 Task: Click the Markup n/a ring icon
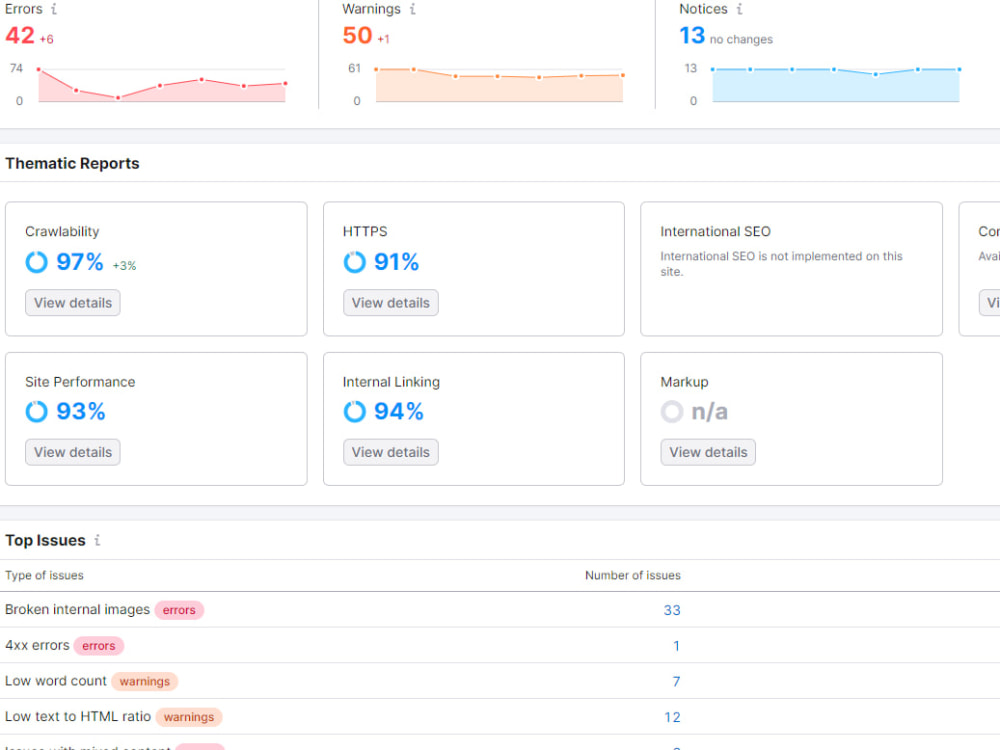[x=672, y=411]
